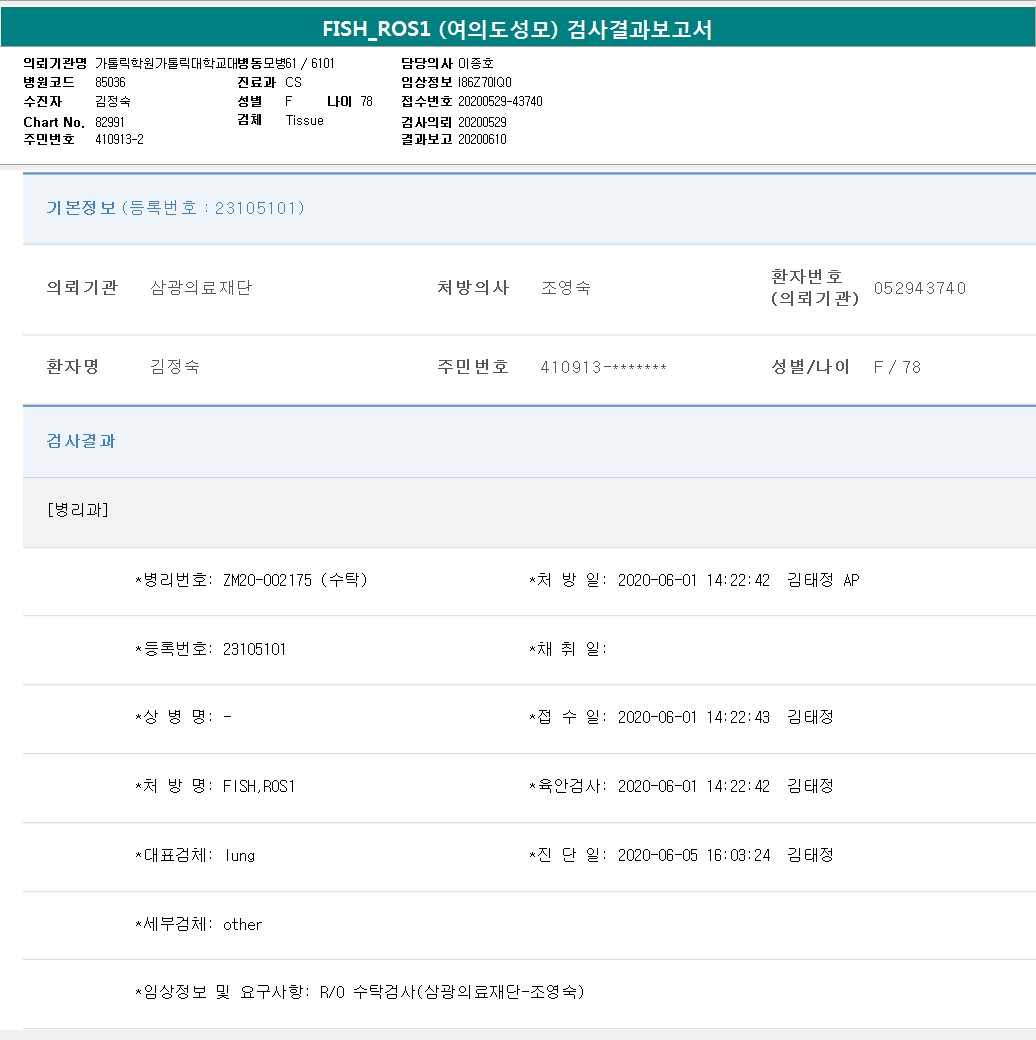Click the FISH_ROS1 report title header
Image resolution: width=1036 pixels, height=1040 pixels.
(x=517, y=29)
